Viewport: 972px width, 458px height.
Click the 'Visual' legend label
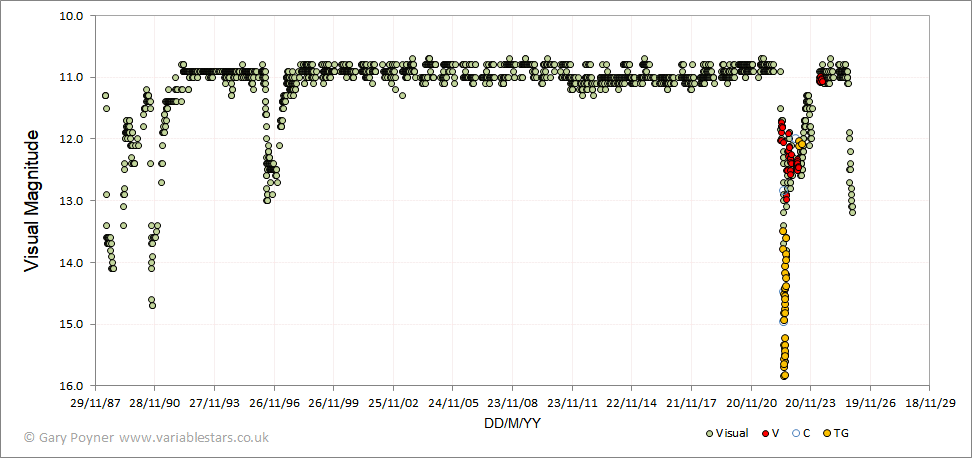(731, 433)
